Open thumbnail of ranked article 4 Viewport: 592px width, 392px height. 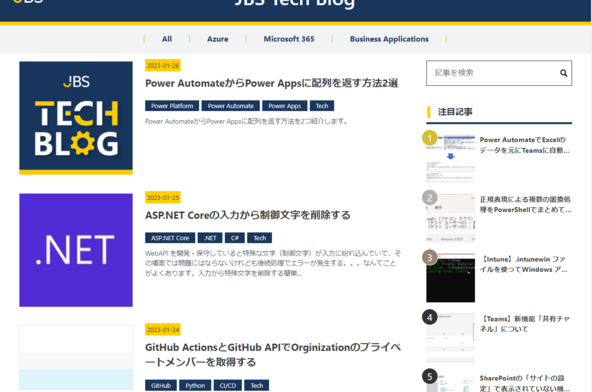tap(450, 338)
